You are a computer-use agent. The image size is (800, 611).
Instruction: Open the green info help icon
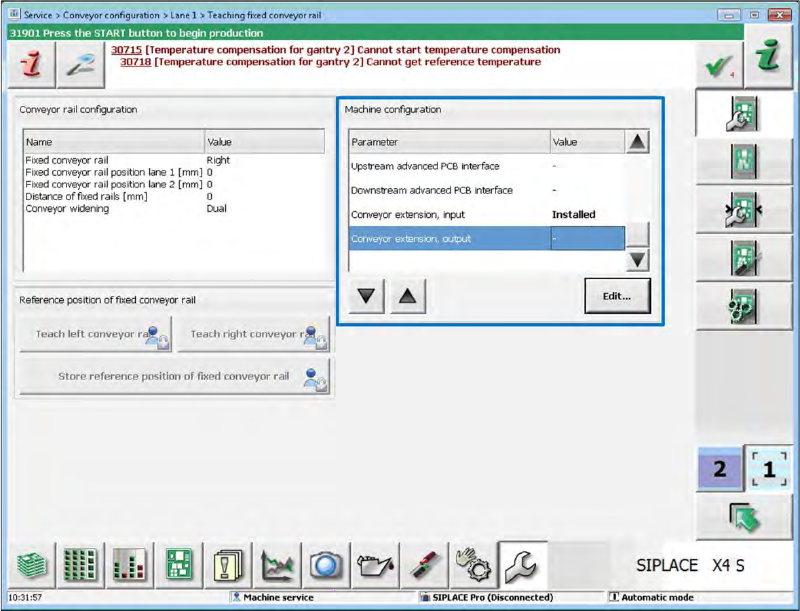[x=769, y=56]
